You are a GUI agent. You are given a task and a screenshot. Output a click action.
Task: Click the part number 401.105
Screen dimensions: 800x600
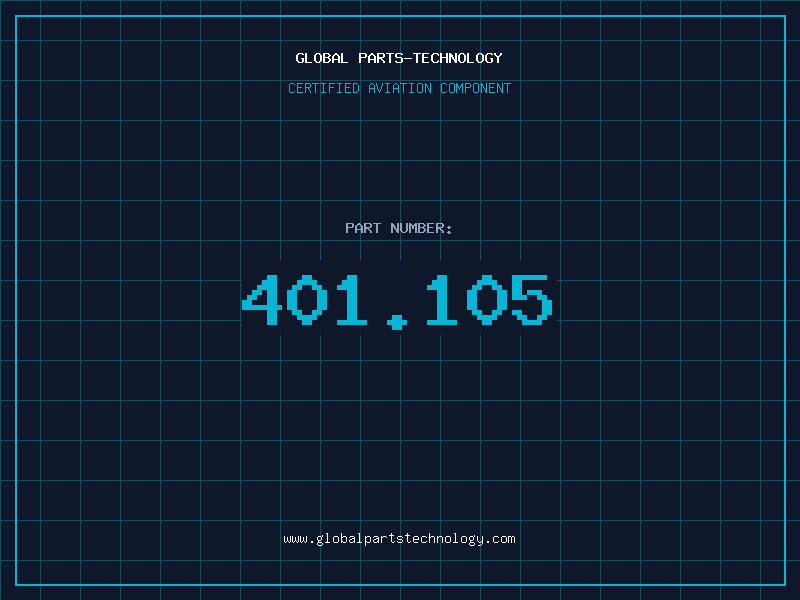(397, 302)
